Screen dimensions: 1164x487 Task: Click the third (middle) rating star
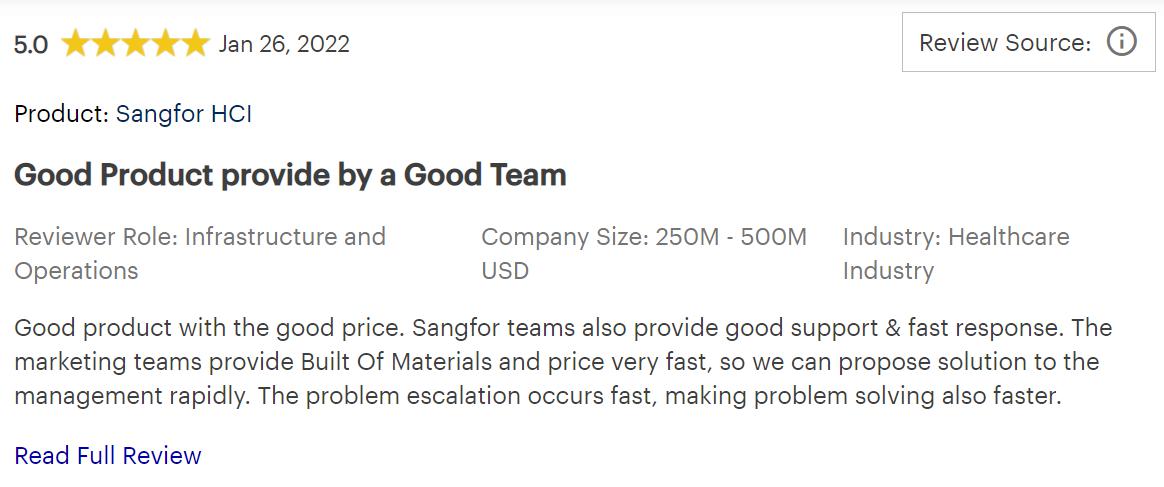pos(135,44)
